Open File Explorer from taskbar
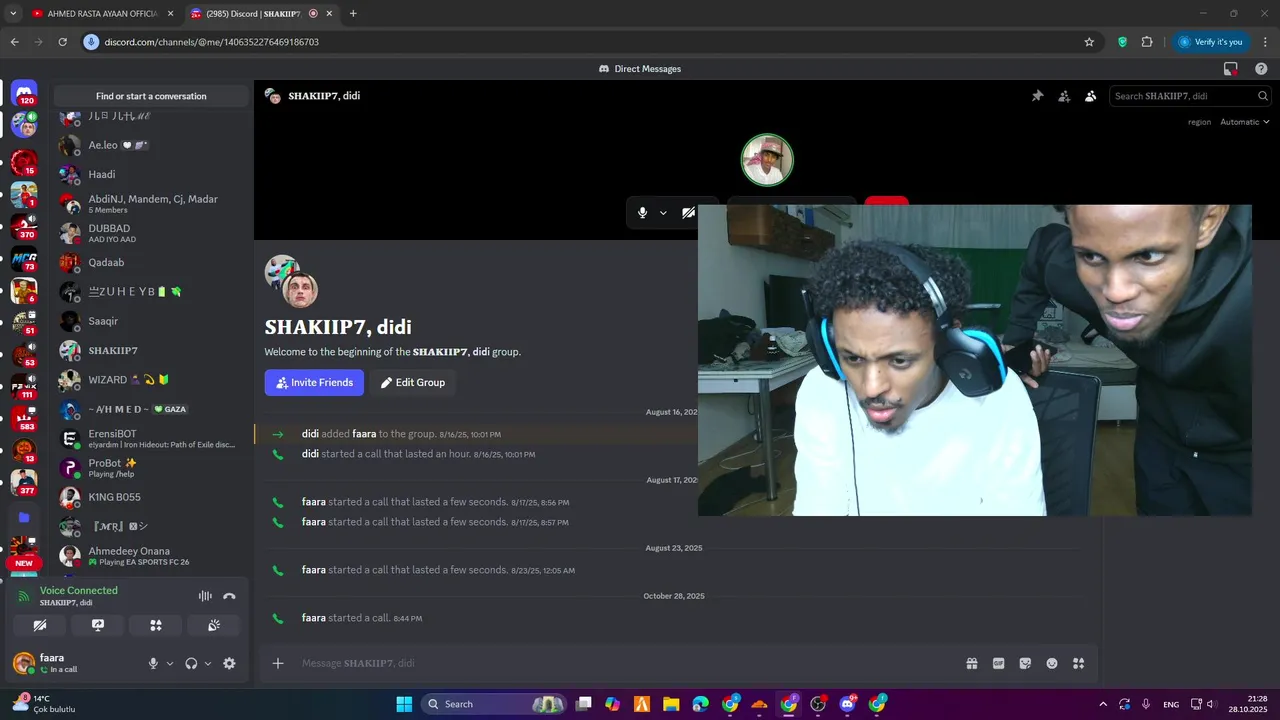This screenshot has width=1280, height=720. [671, 704]
